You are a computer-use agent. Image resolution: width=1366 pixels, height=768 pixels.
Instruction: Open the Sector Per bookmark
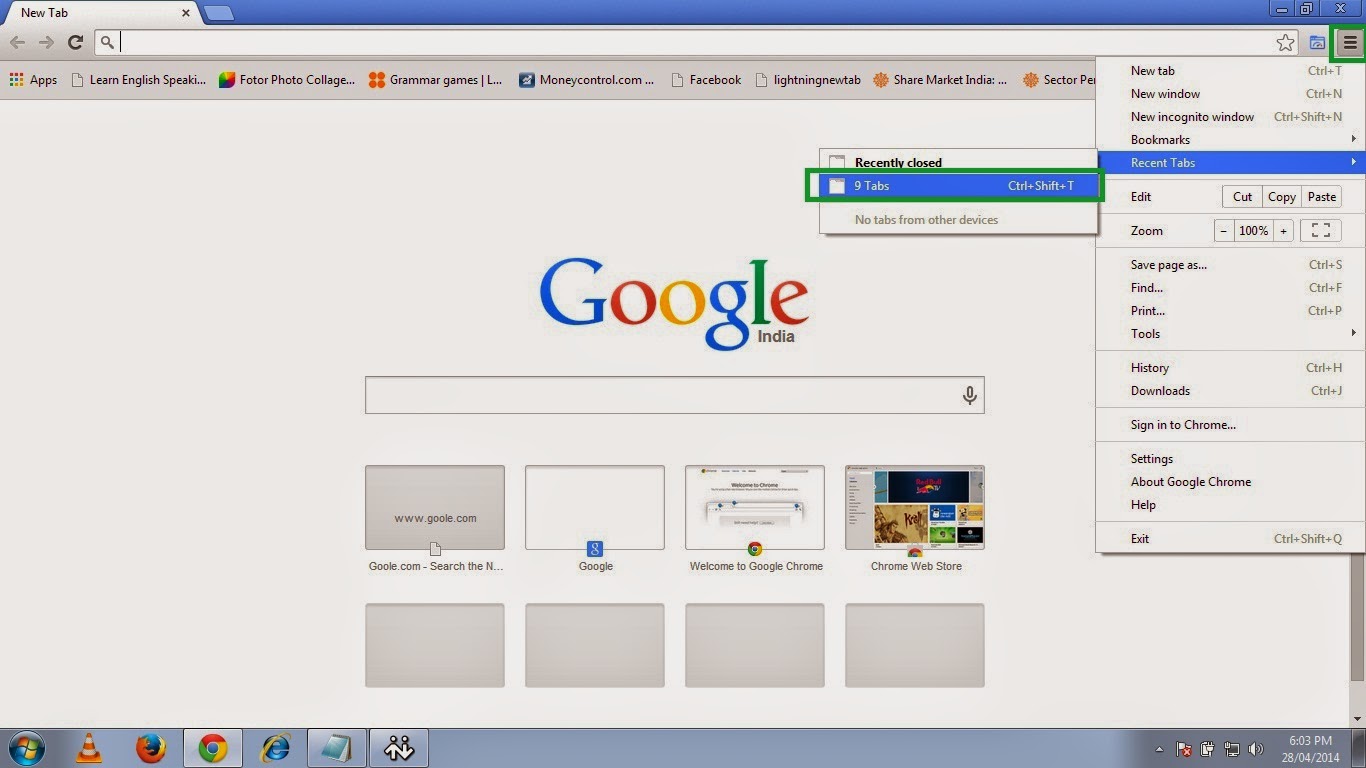click(x=1058, y=80)
